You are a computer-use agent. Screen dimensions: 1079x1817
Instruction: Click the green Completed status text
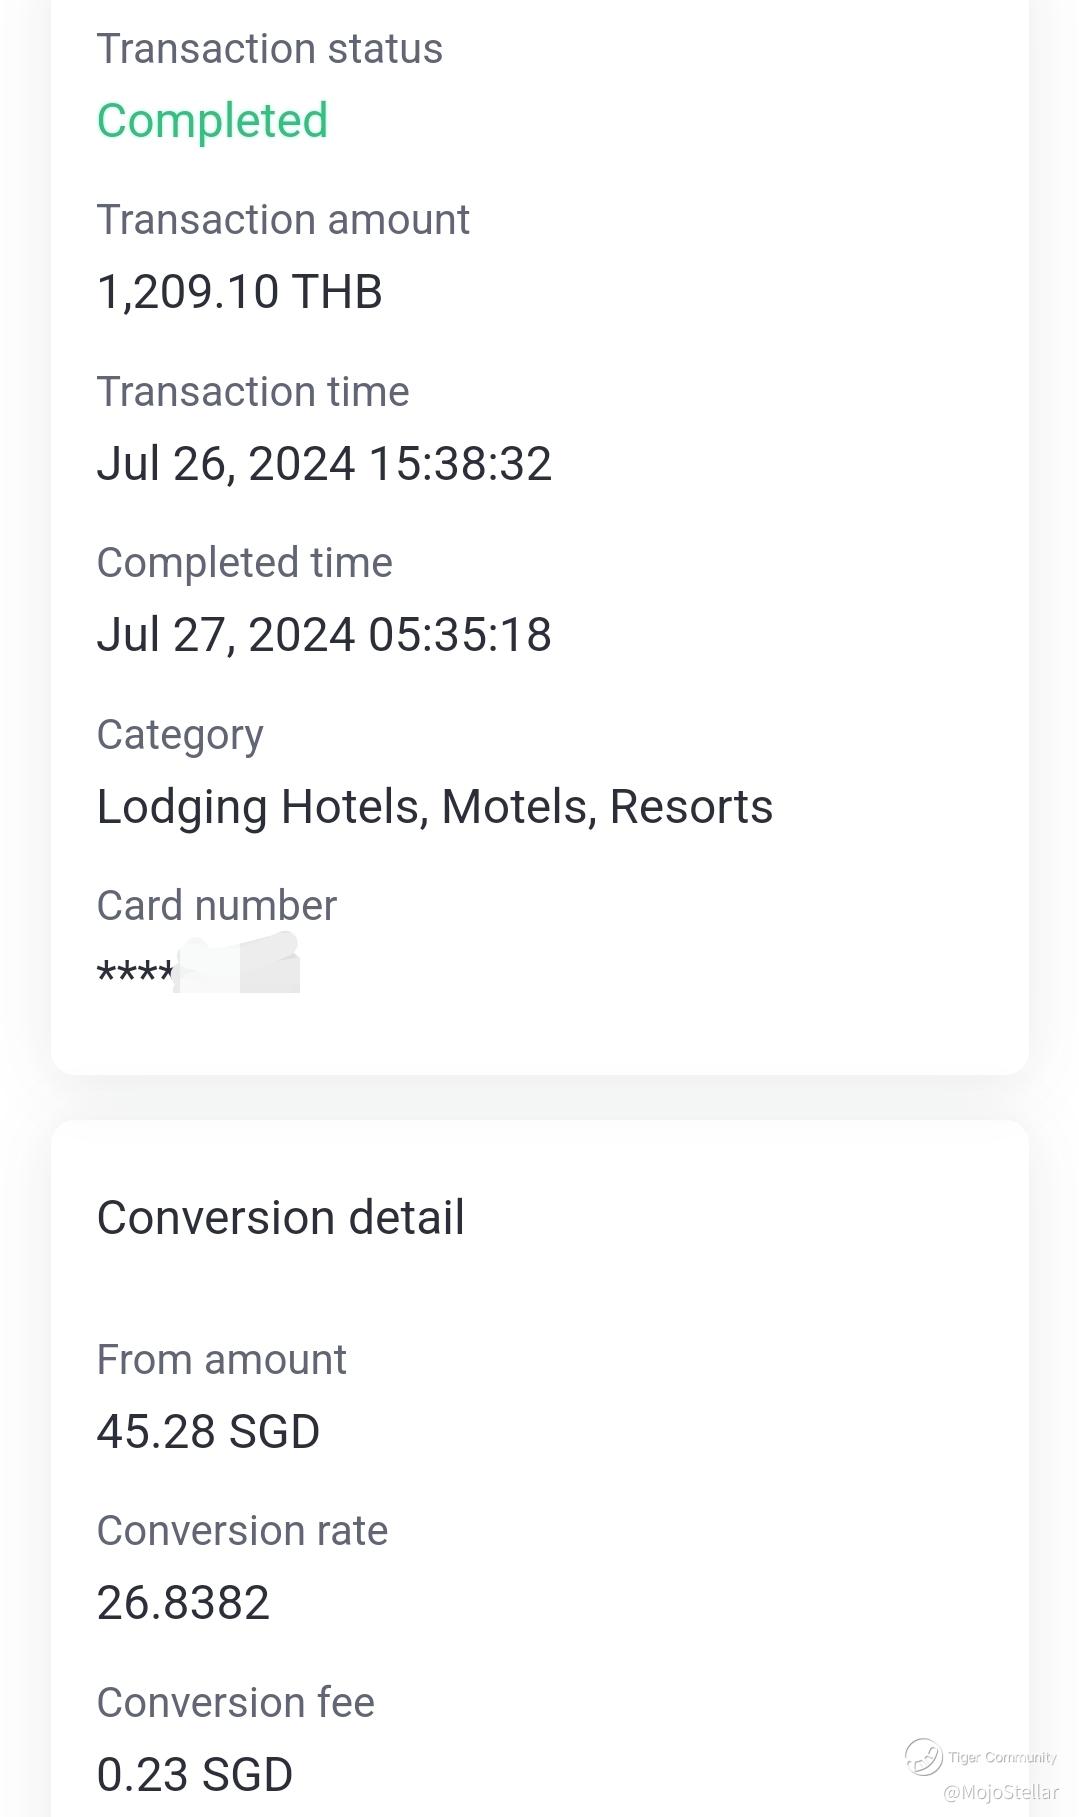[x=212, y=121]
